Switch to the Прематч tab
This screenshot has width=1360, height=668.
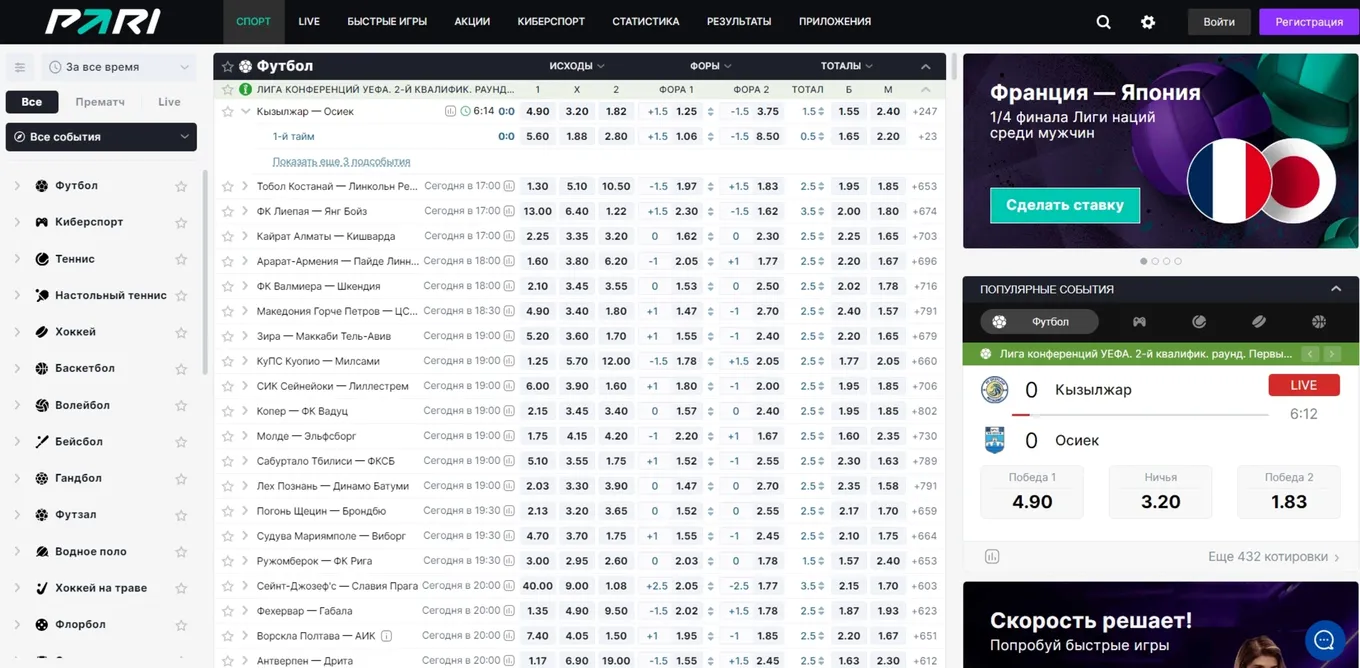click(100, 102)
